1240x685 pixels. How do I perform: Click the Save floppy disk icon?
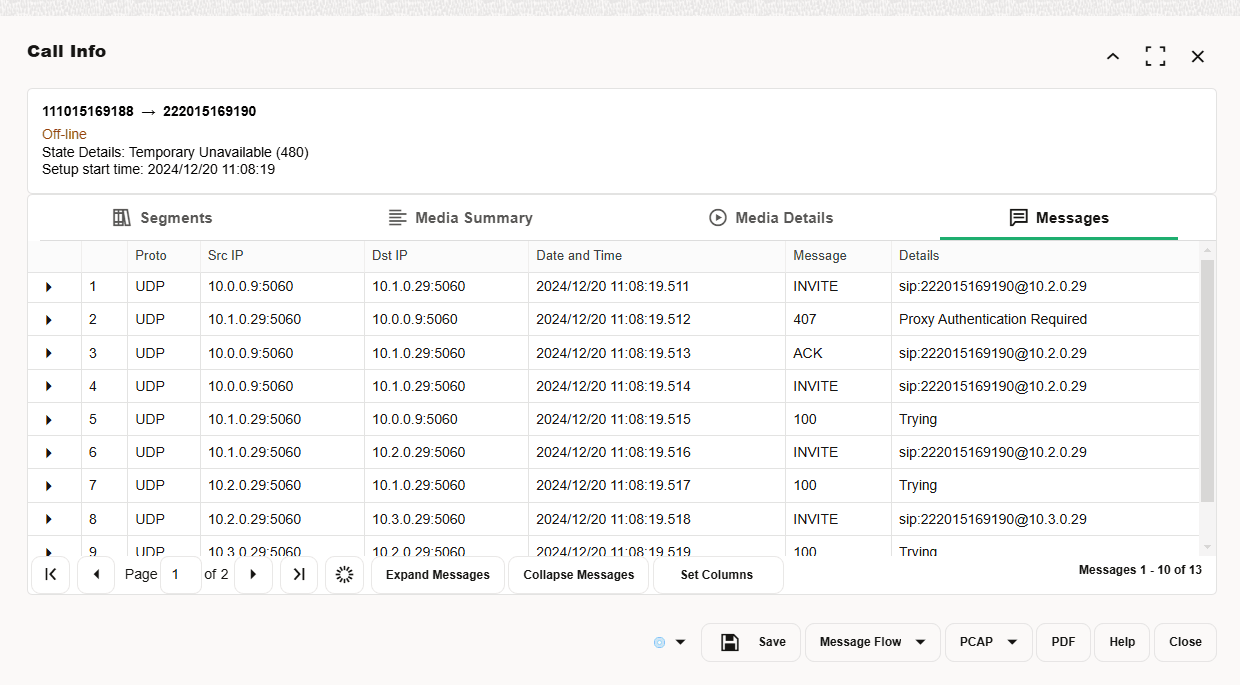pyautogui.click(x=729, y=642)
